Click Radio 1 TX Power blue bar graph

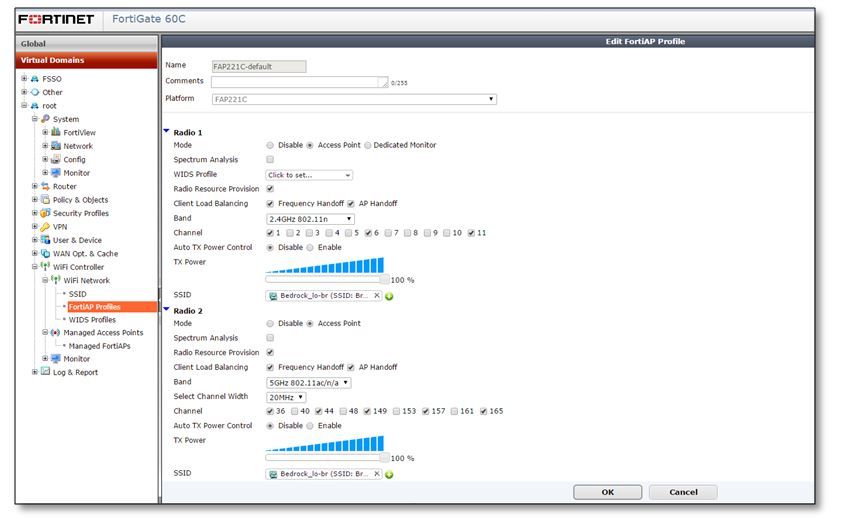coord(325,265)
